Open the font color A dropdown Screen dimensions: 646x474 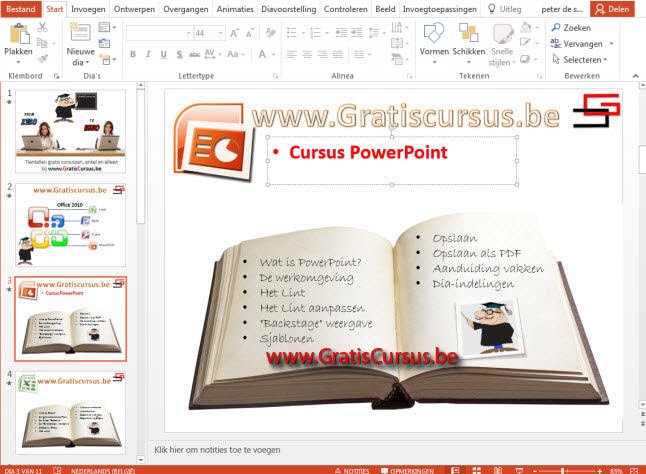pyautogui.click(x=273, y=54)
